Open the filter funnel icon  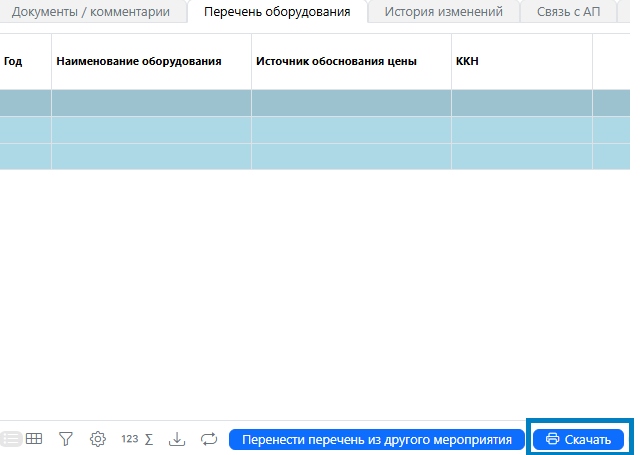66,438
